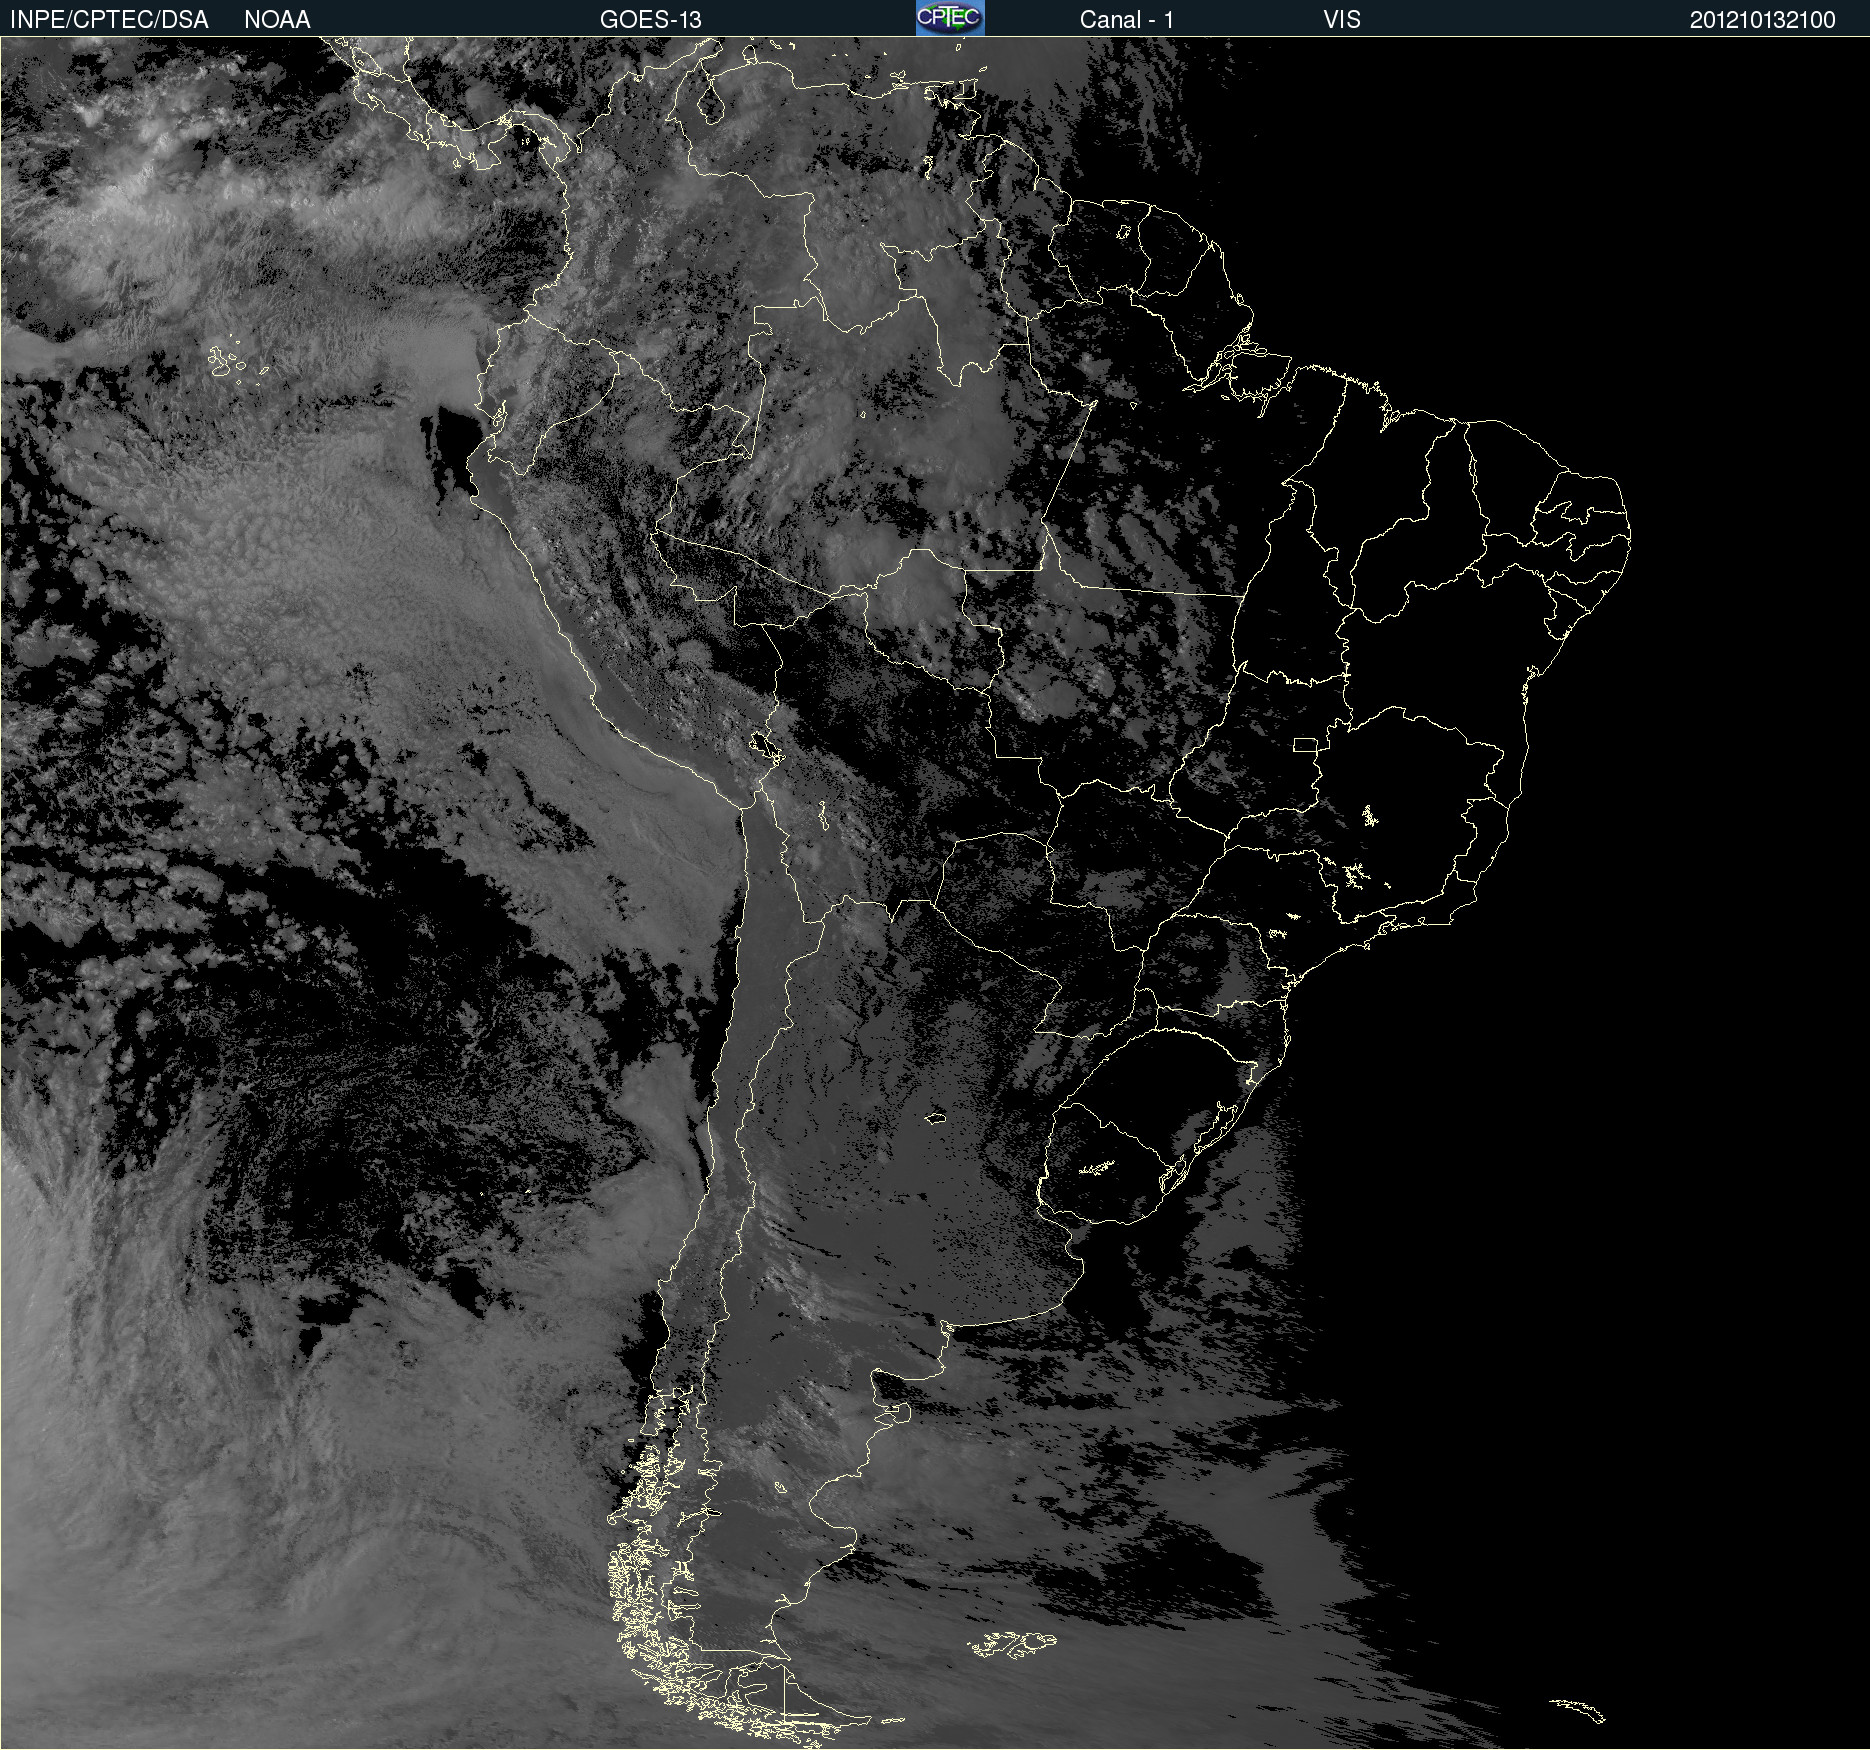Click the 201210132100 timestamp
The image size is (1870, 1750).
click(x=1763, y=20)
